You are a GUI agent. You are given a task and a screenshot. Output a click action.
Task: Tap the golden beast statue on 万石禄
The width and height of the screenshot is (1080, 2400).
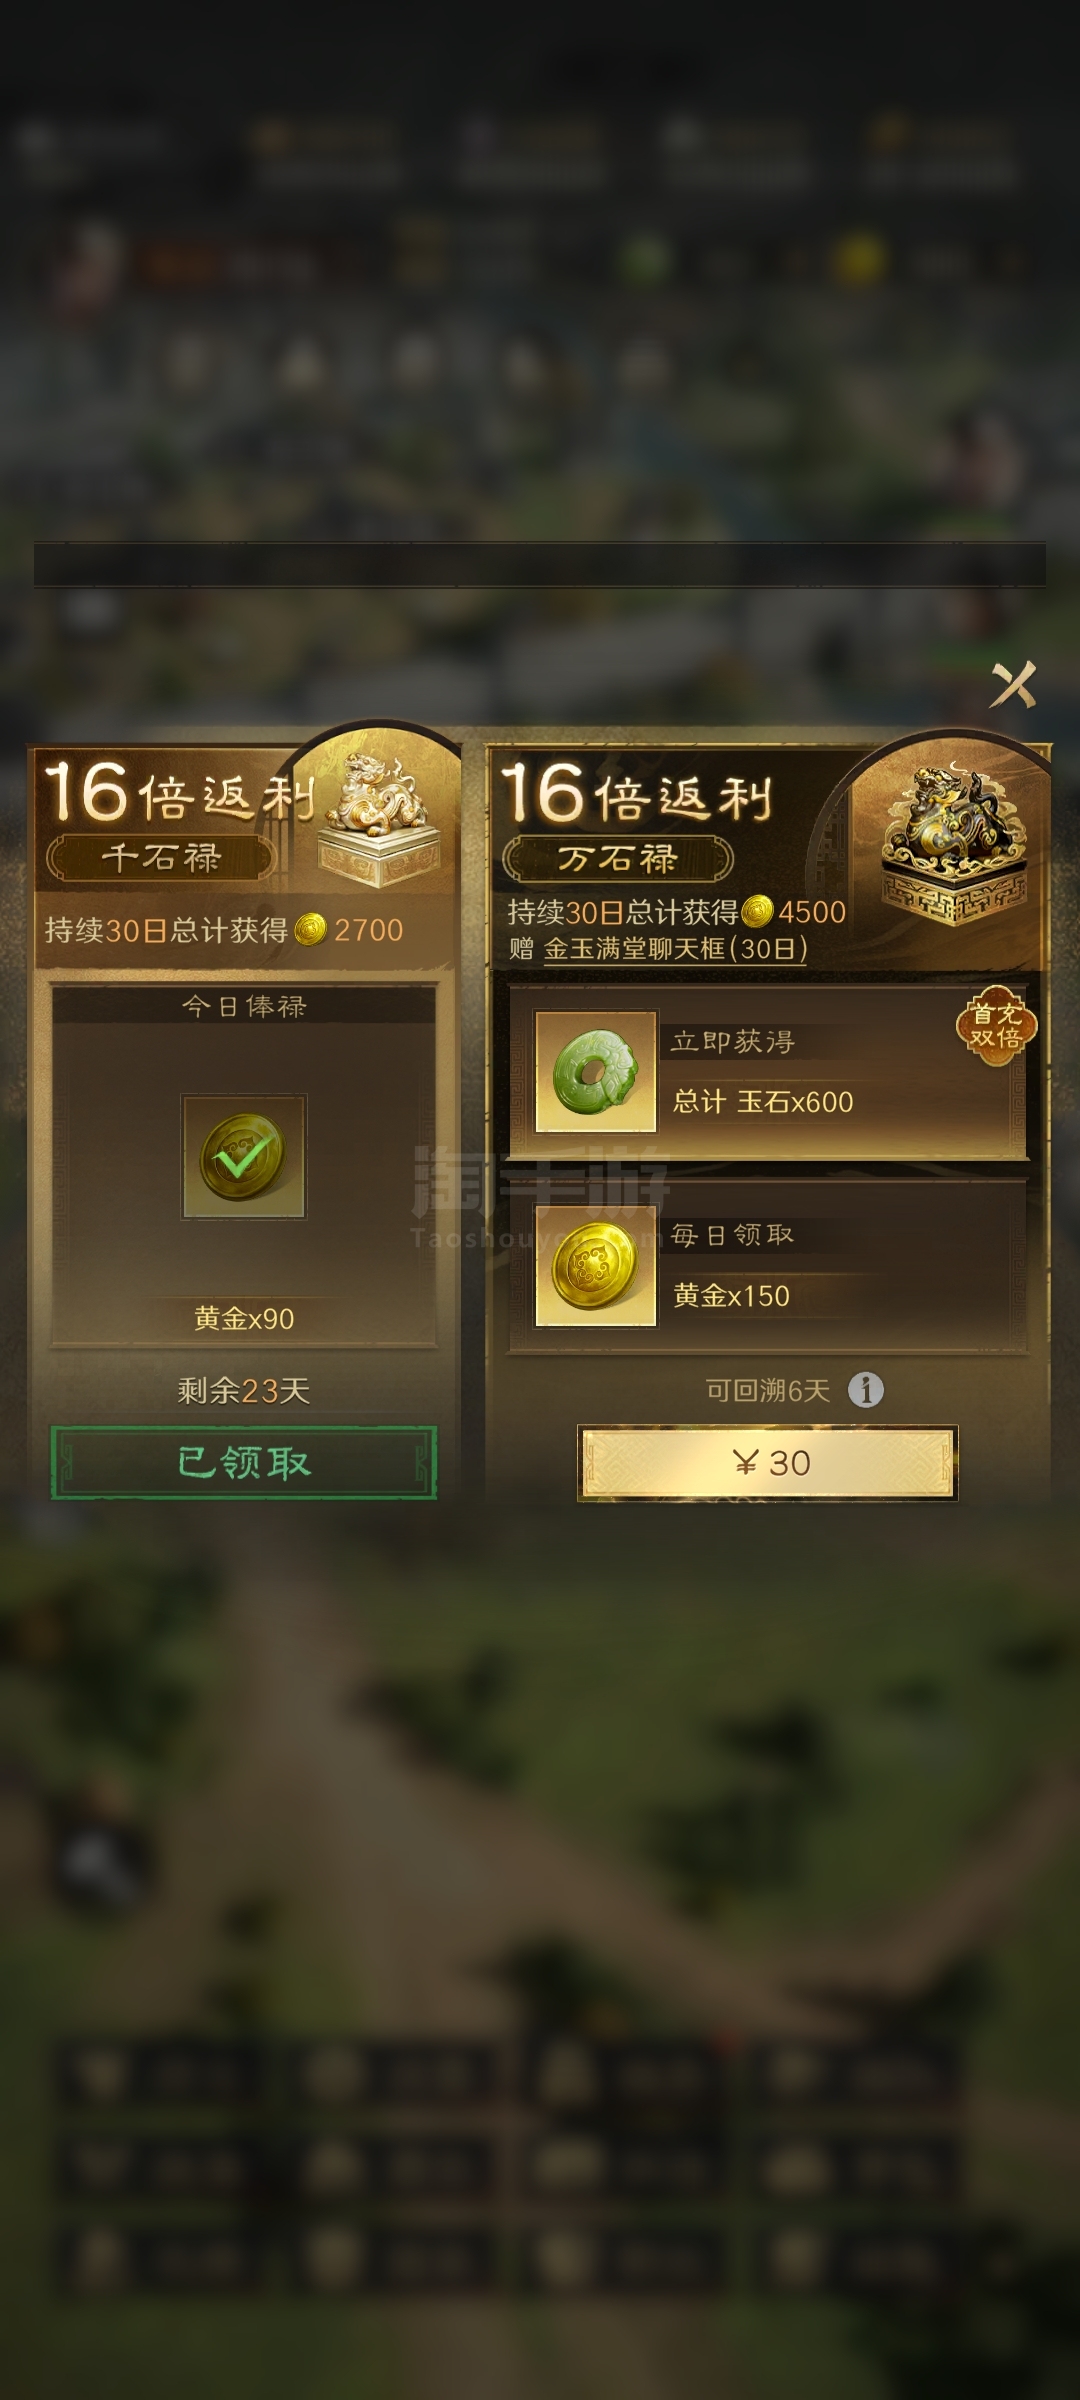[x=953, y=843]
